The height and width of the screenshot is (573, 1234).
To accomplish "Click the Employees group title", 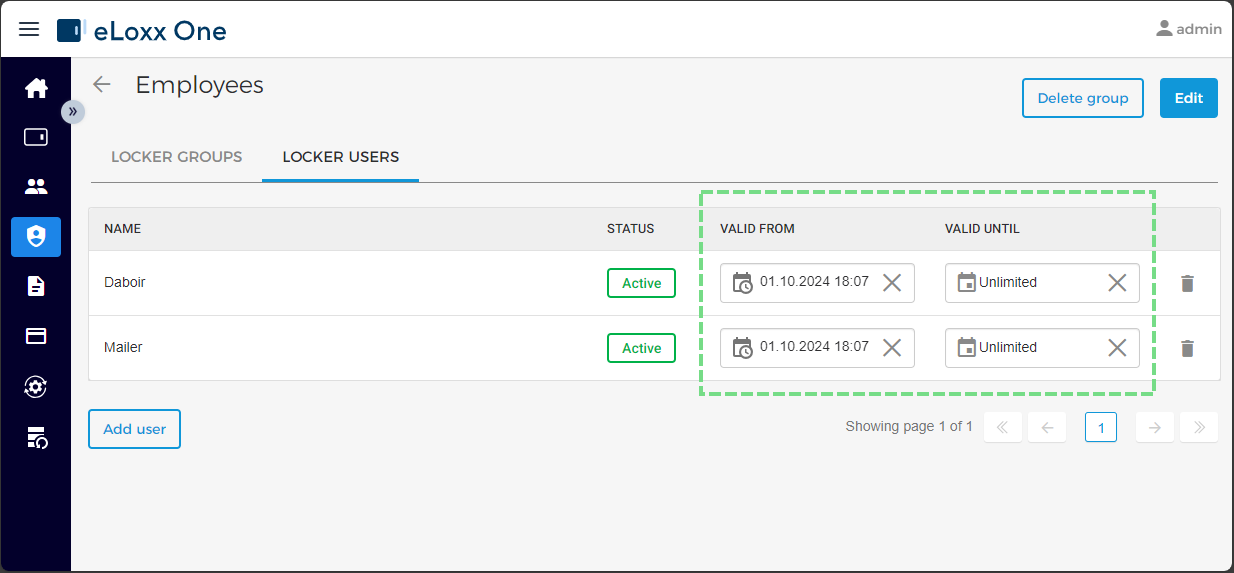I will (199, 85).
